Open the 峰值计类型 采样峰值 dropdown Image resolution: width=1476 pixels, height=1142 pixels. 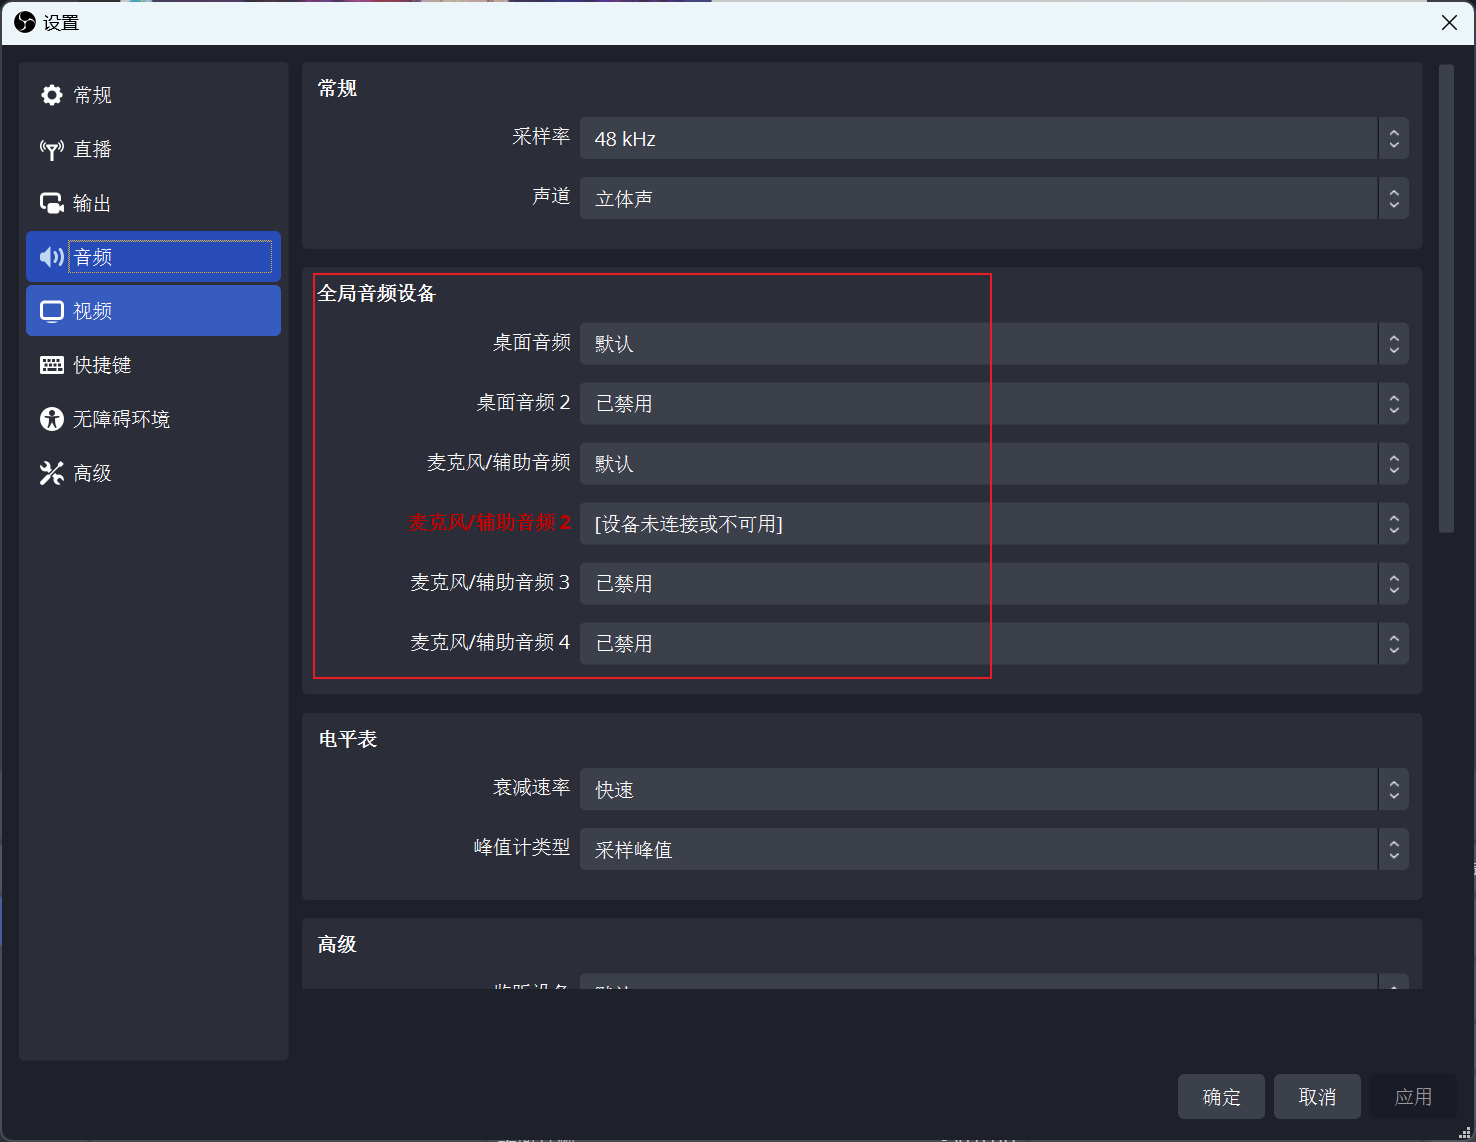(x=994, y=849)
